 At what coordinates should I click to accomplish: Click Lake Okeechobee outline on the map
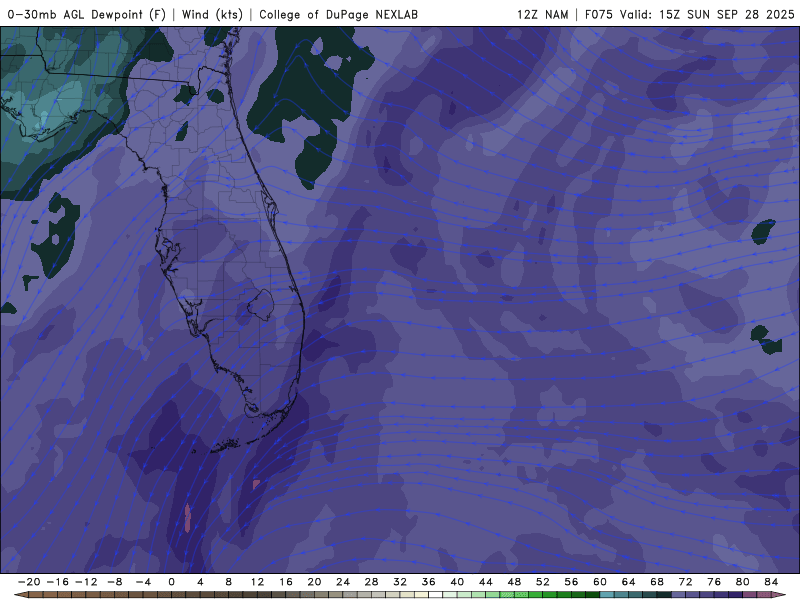pos(261,305)
